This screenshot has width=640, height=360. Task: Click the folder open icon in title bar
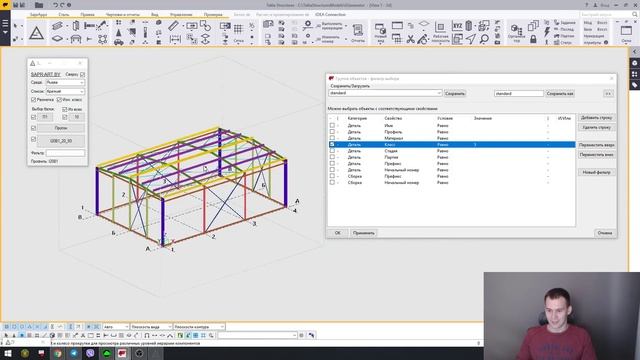[39, 5]
